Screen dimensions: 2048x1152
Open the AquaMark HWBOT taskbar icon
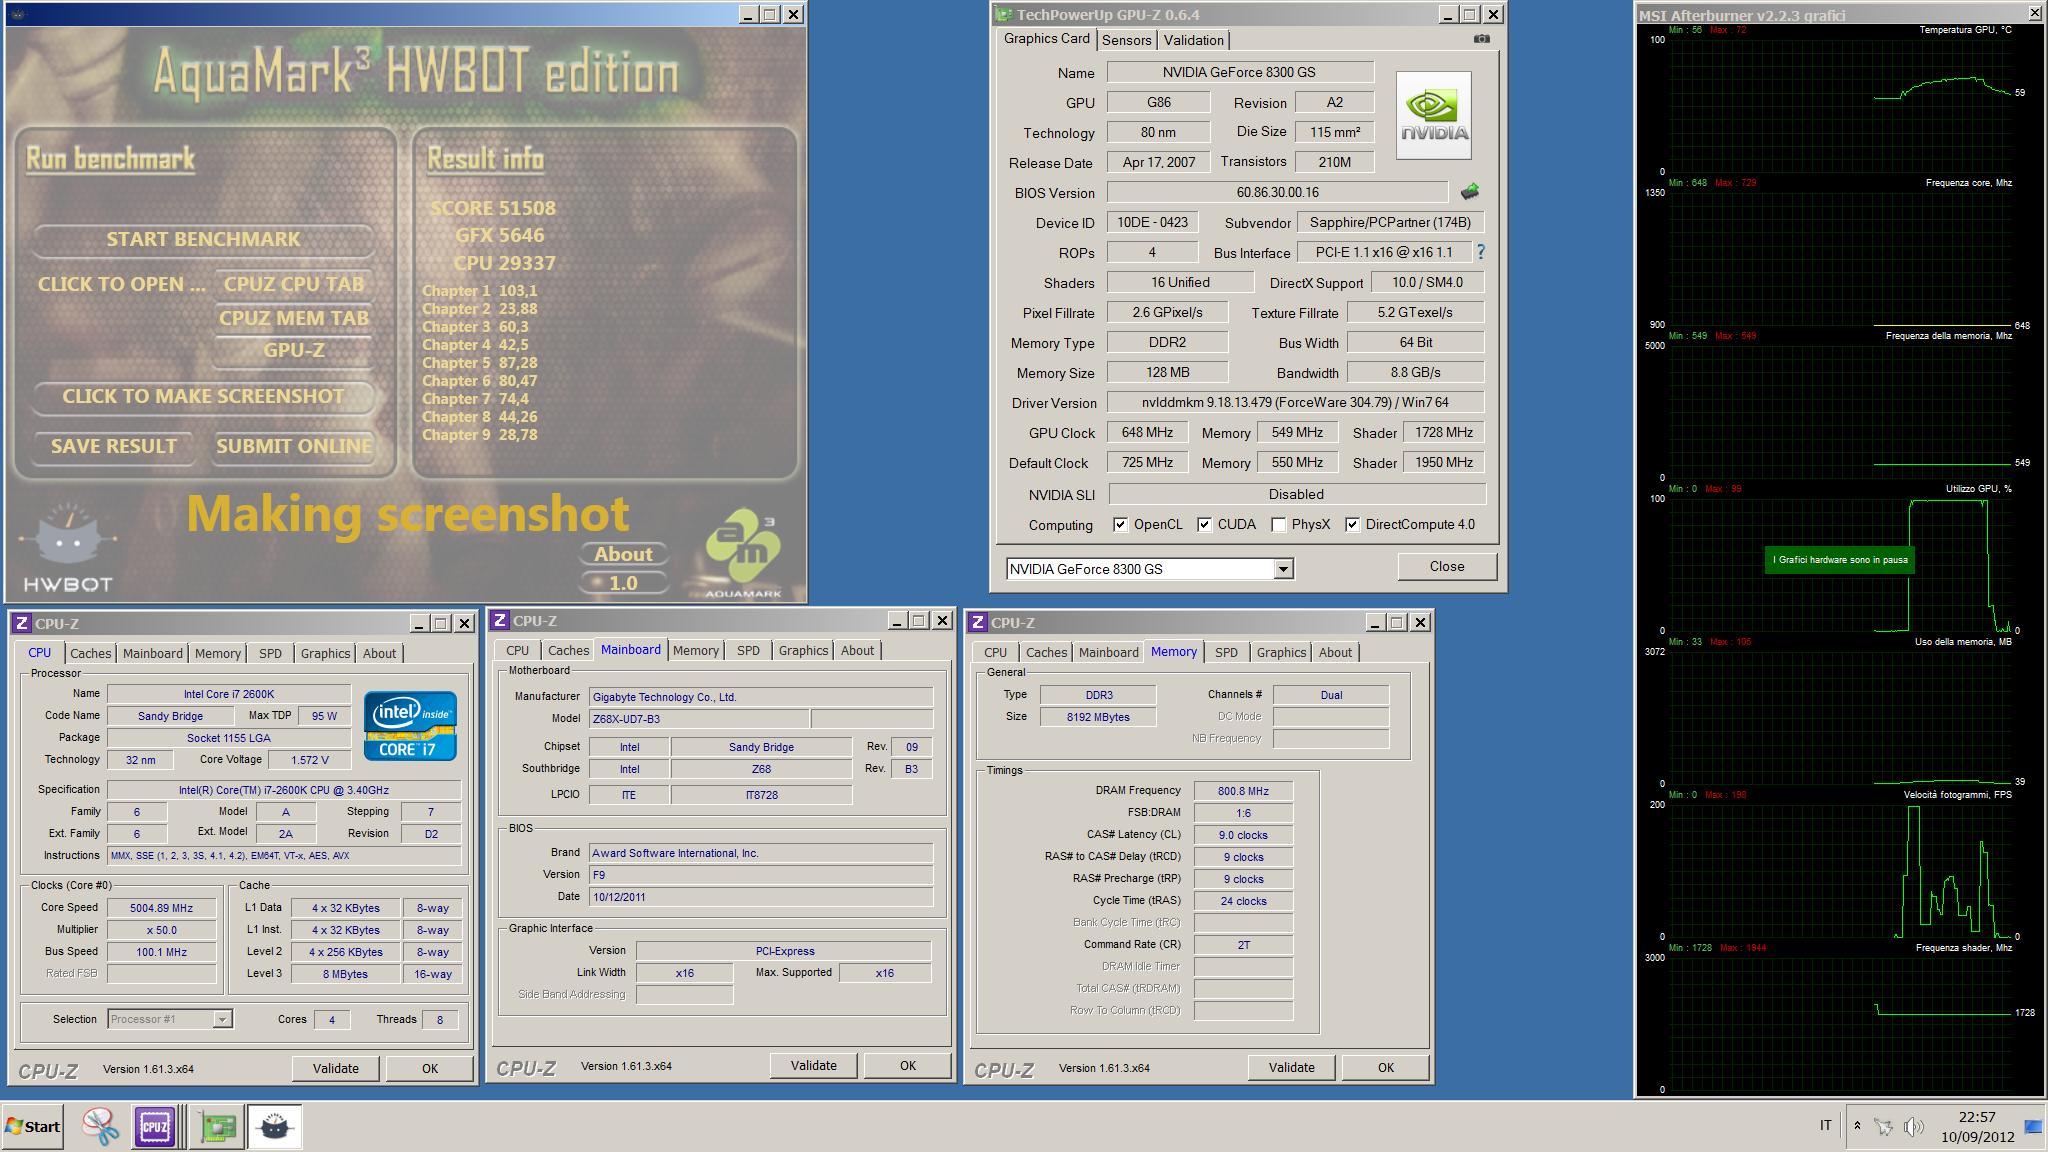coord(274,1127)
